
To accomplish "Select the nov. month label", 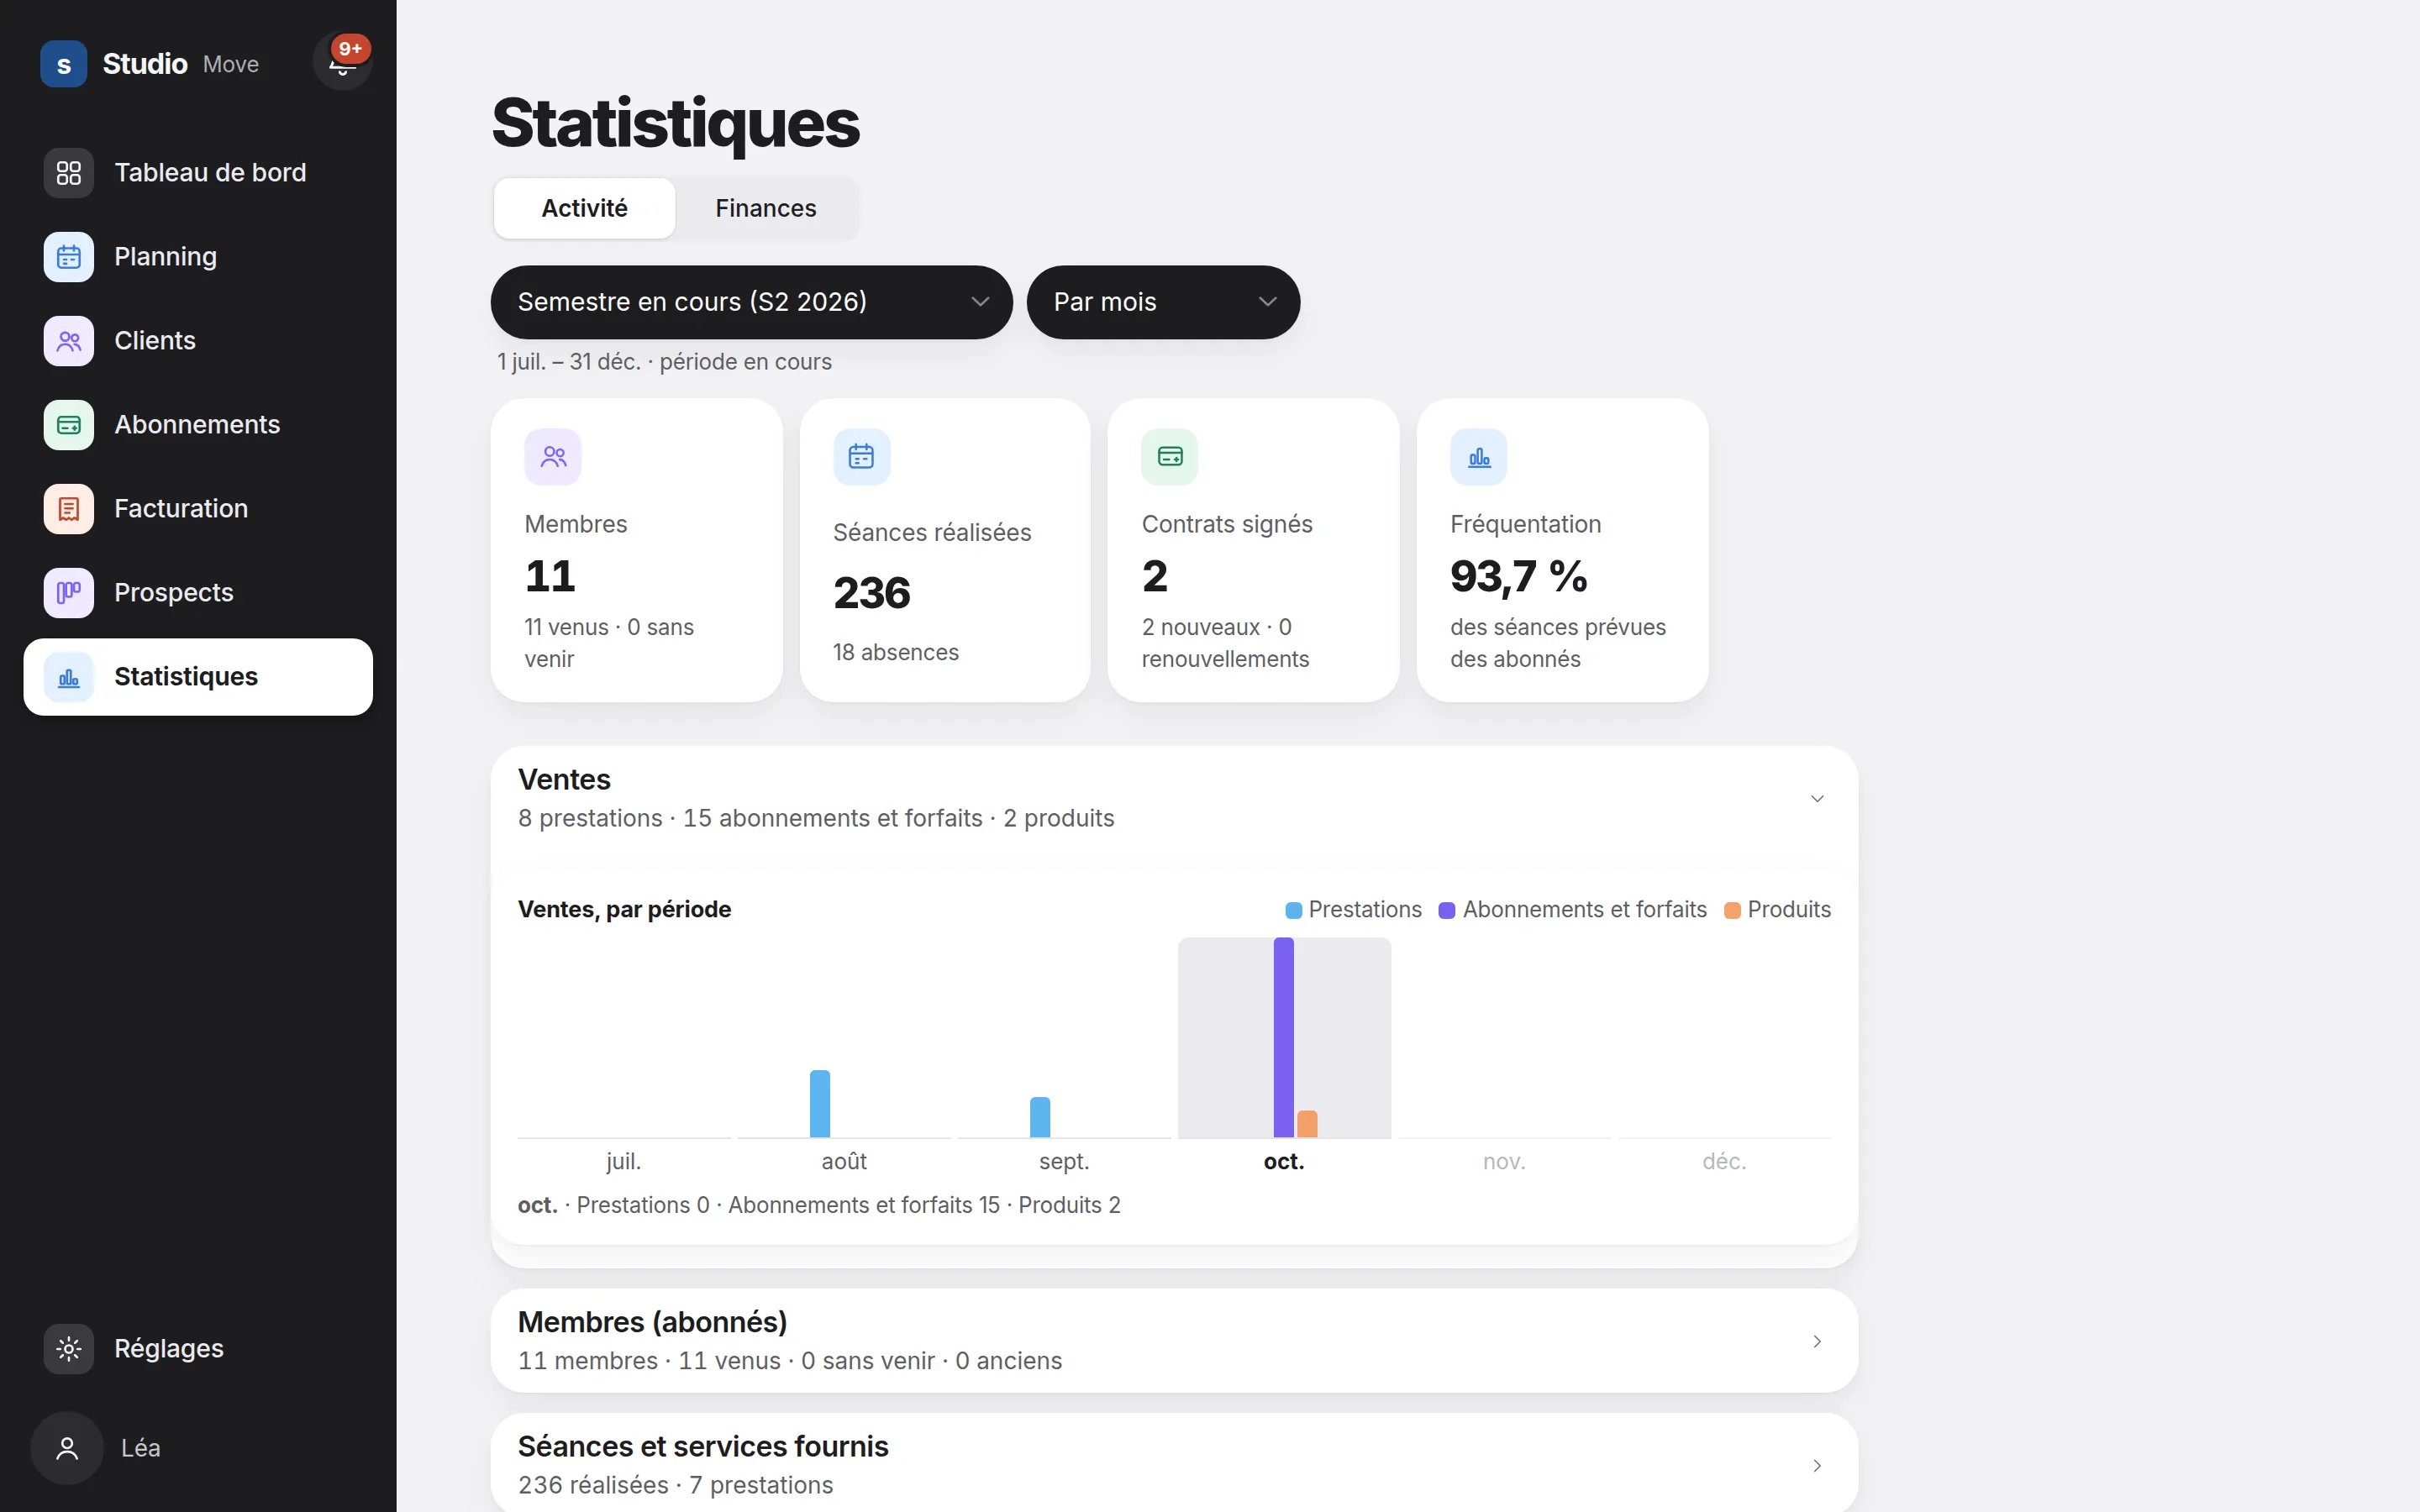I will (1504, 1162).
